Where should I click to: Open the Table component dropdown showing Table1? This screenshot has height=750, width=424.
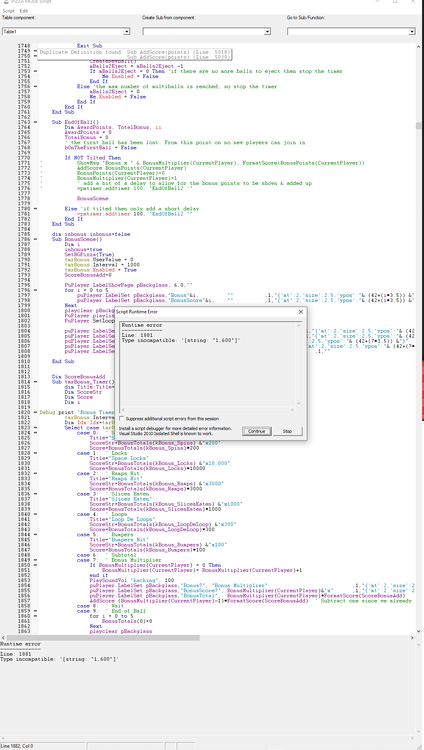pos(66,32)
